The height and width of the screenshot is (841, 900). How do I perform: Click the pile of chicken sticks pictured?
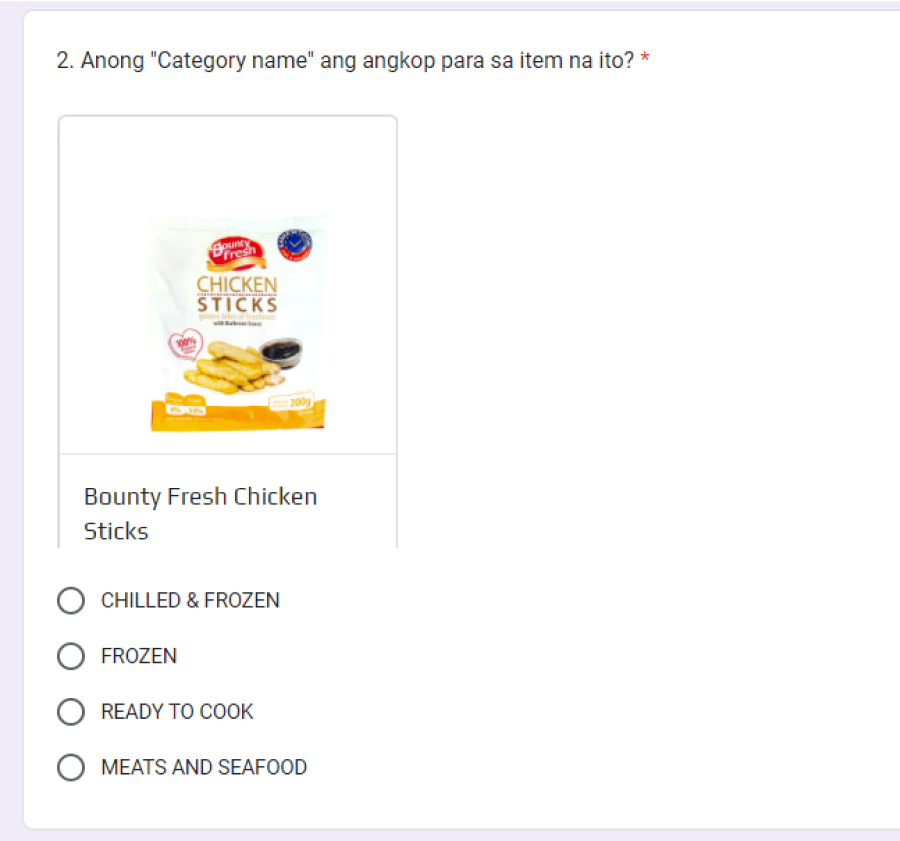click(x=237, y=366)
